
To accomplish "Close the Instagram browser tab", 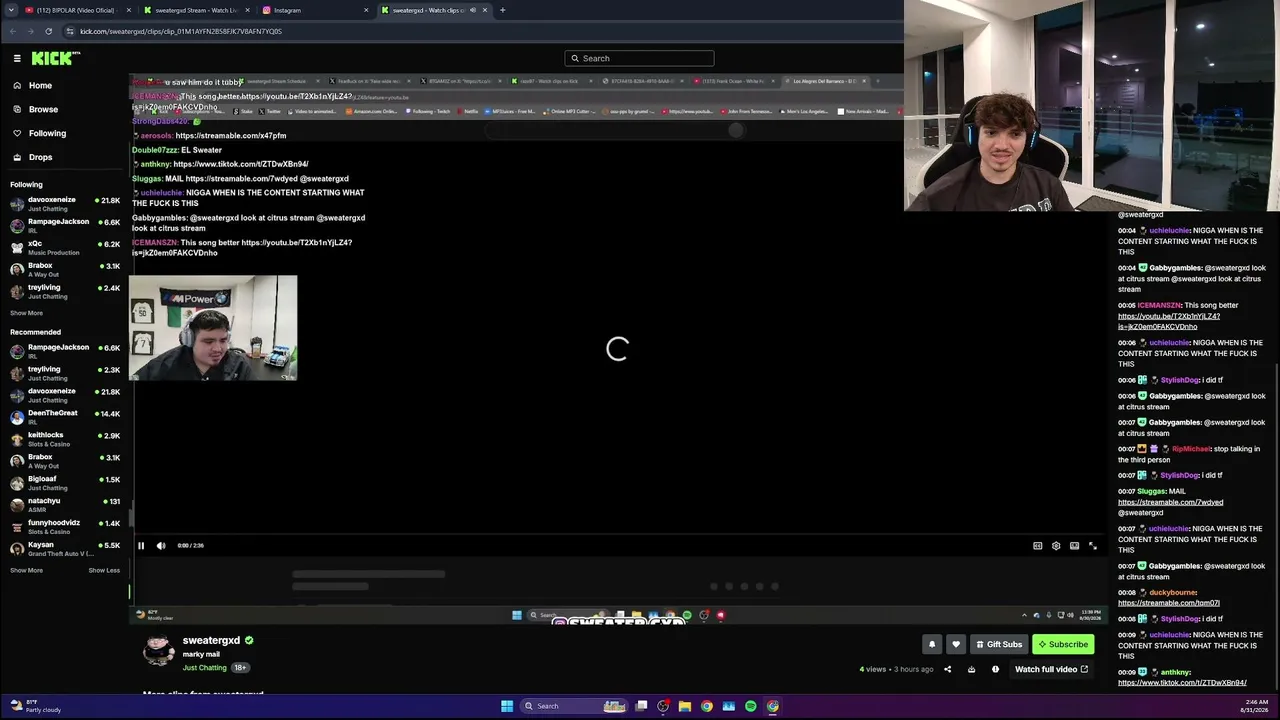I will coord(366,10).
